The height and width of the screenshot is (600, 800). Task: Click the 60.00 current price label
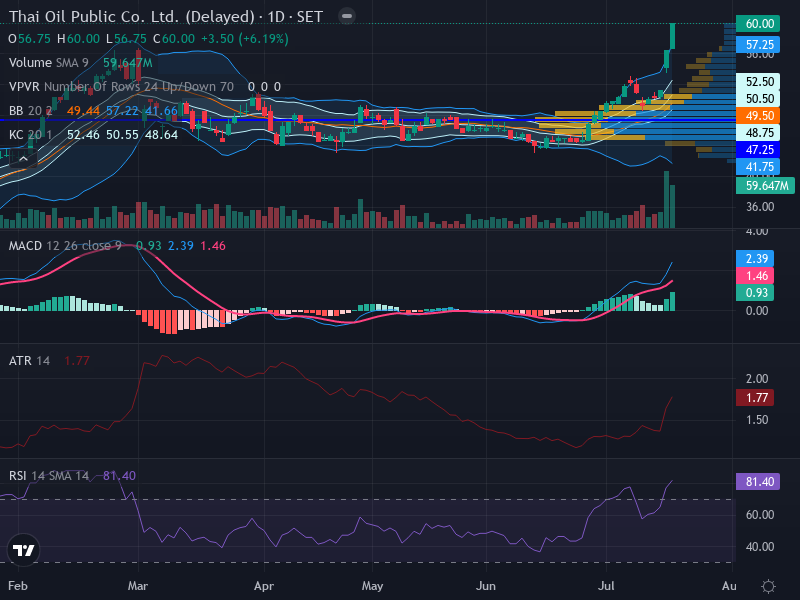(758, 23)
